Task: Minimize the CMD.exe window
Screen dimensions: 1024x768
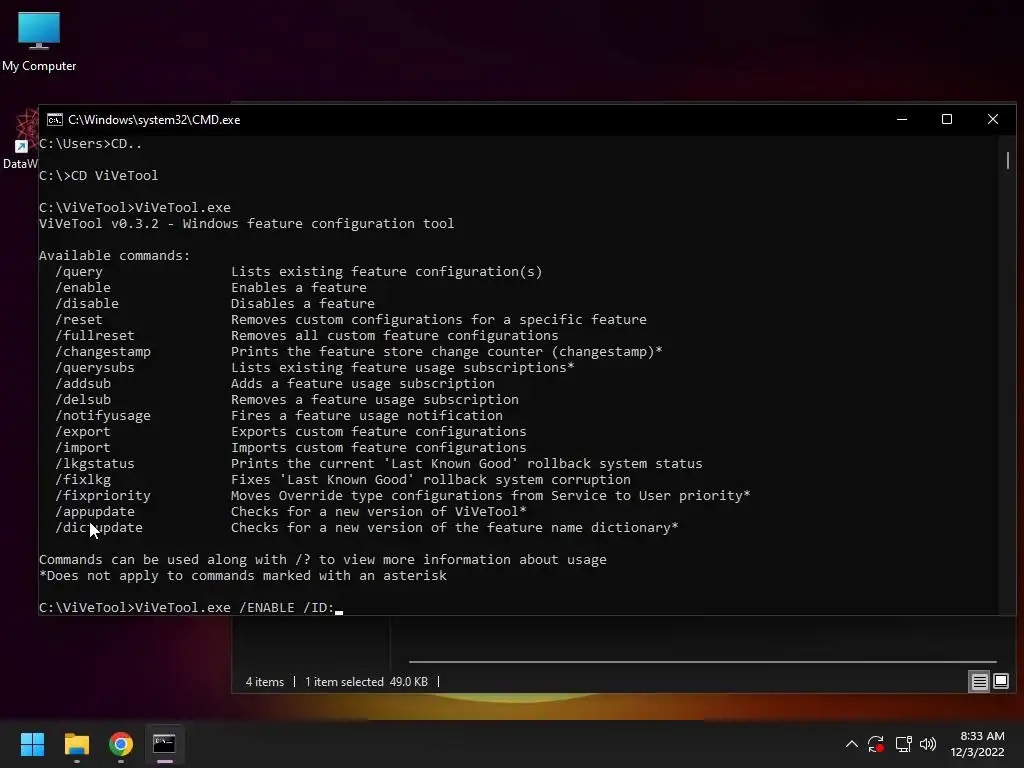Action: click(902, 120)
